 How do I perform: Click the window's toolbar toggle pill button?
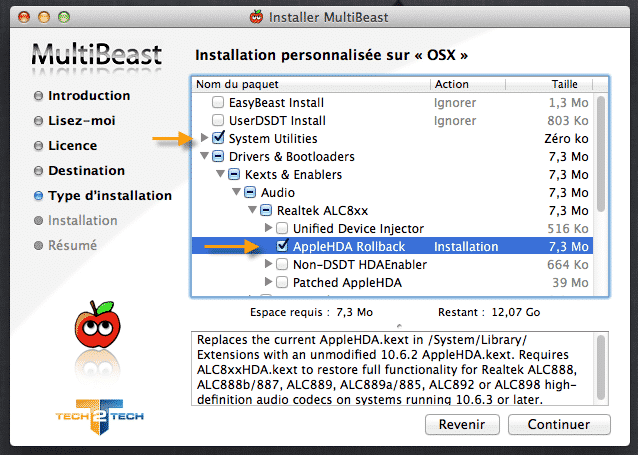[x=613, y=16]
